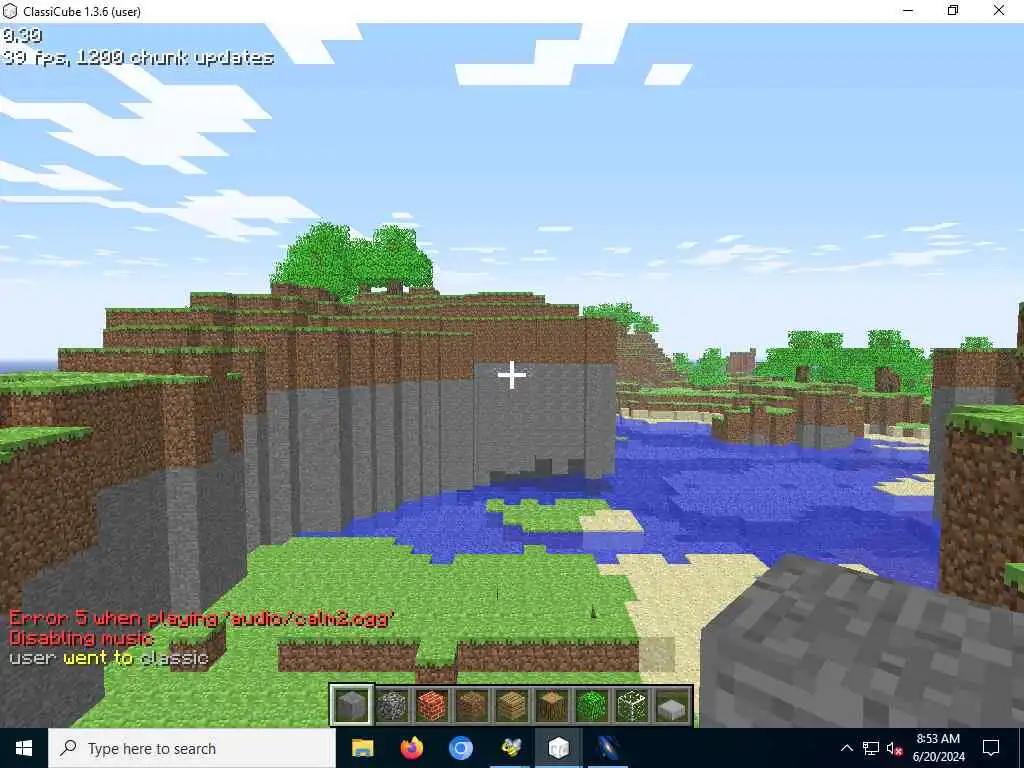This screenshot has width=1024, height=768.
Task: Select the log block in the hotbar
Action: tap(552, 705)
